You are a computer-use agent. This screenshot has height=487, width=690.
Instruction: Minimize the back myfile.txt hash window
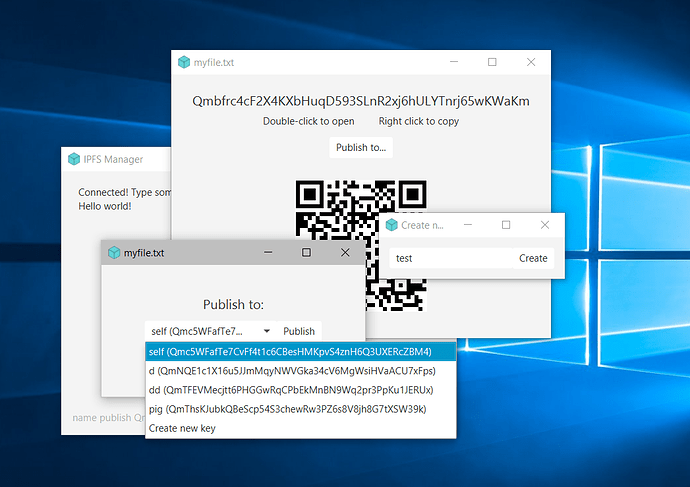[454, 62]
